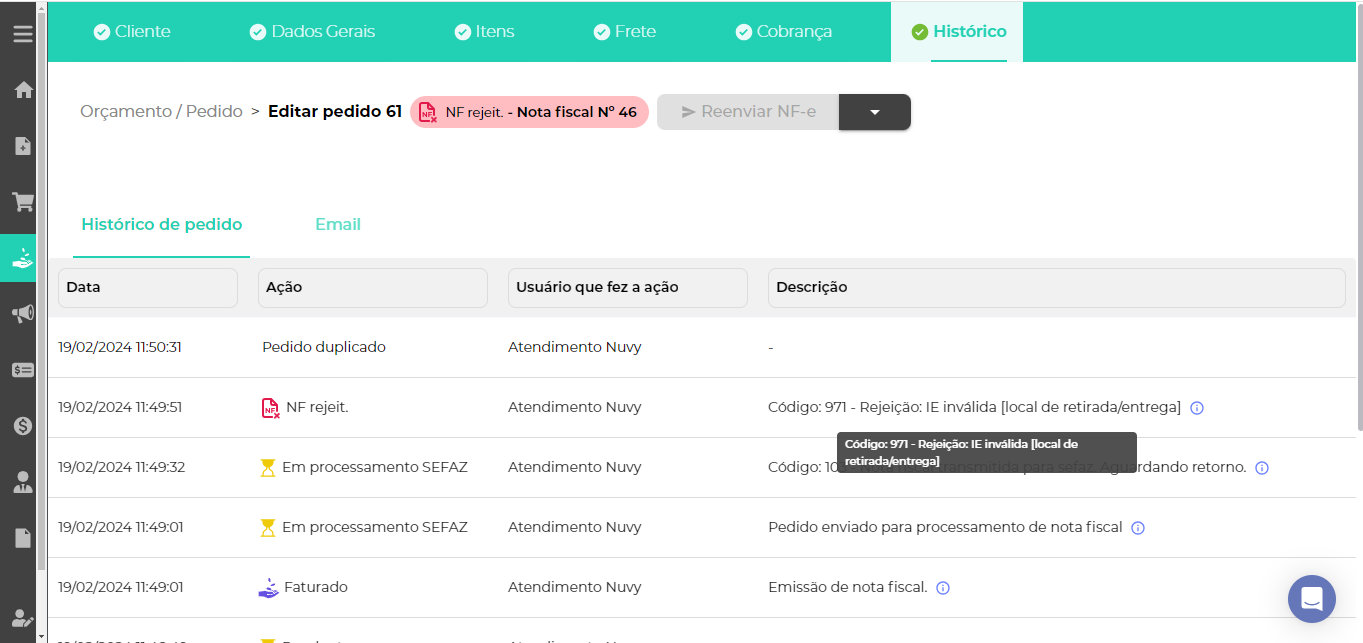Viewport: 1363px width, 643px height.
Task: Click the info icon beside the IE inválida rejection
Action: (x=1197, y=408)
